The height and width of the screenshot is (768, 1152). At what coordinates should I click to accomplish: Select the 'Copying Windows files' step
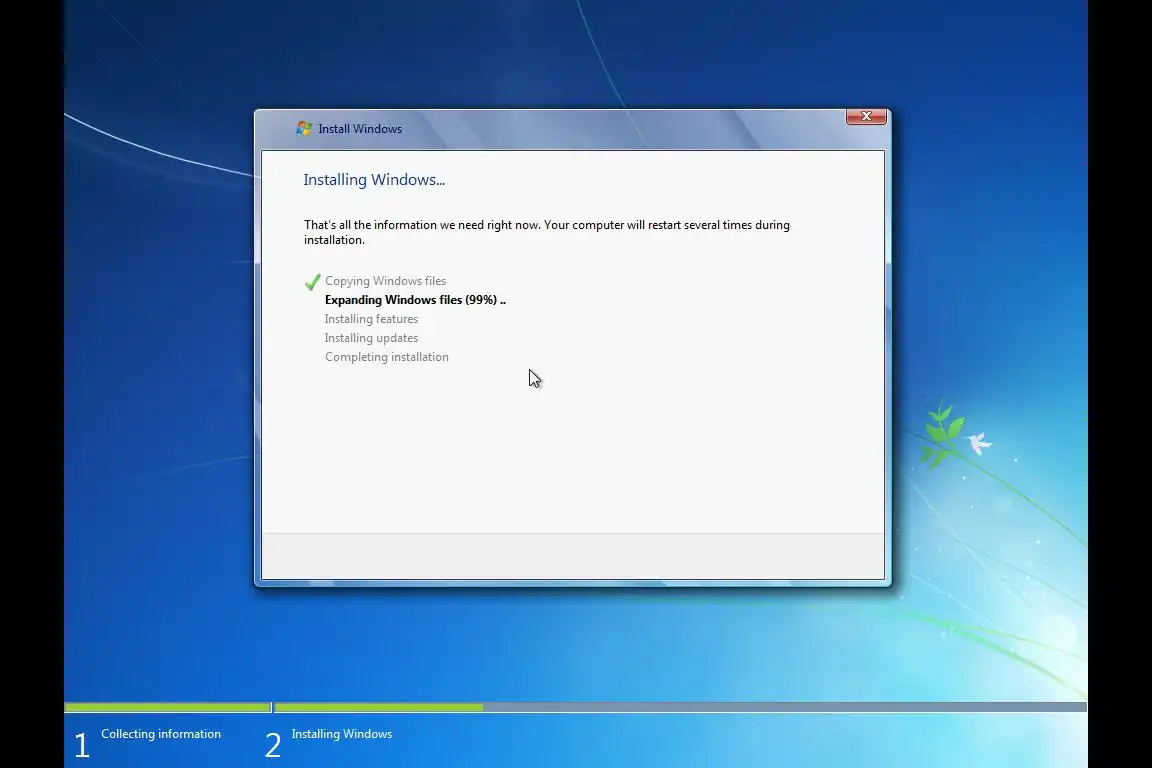coord(385,281)
